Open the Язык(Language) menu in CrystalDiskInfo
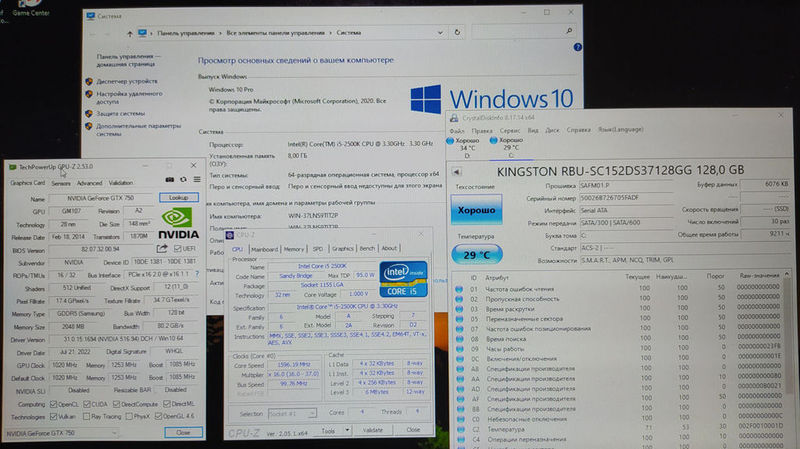 point(620,130)
